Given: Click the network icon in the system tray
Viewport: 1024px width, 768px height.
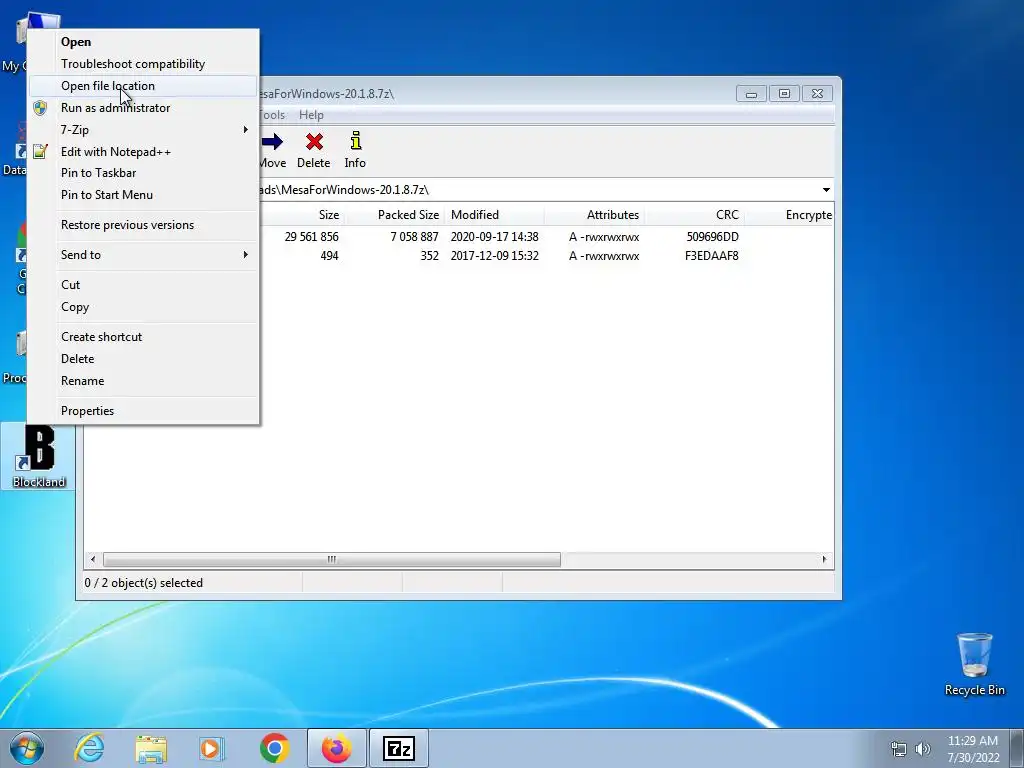Looking at the screenshot, I should click(899, 749).
